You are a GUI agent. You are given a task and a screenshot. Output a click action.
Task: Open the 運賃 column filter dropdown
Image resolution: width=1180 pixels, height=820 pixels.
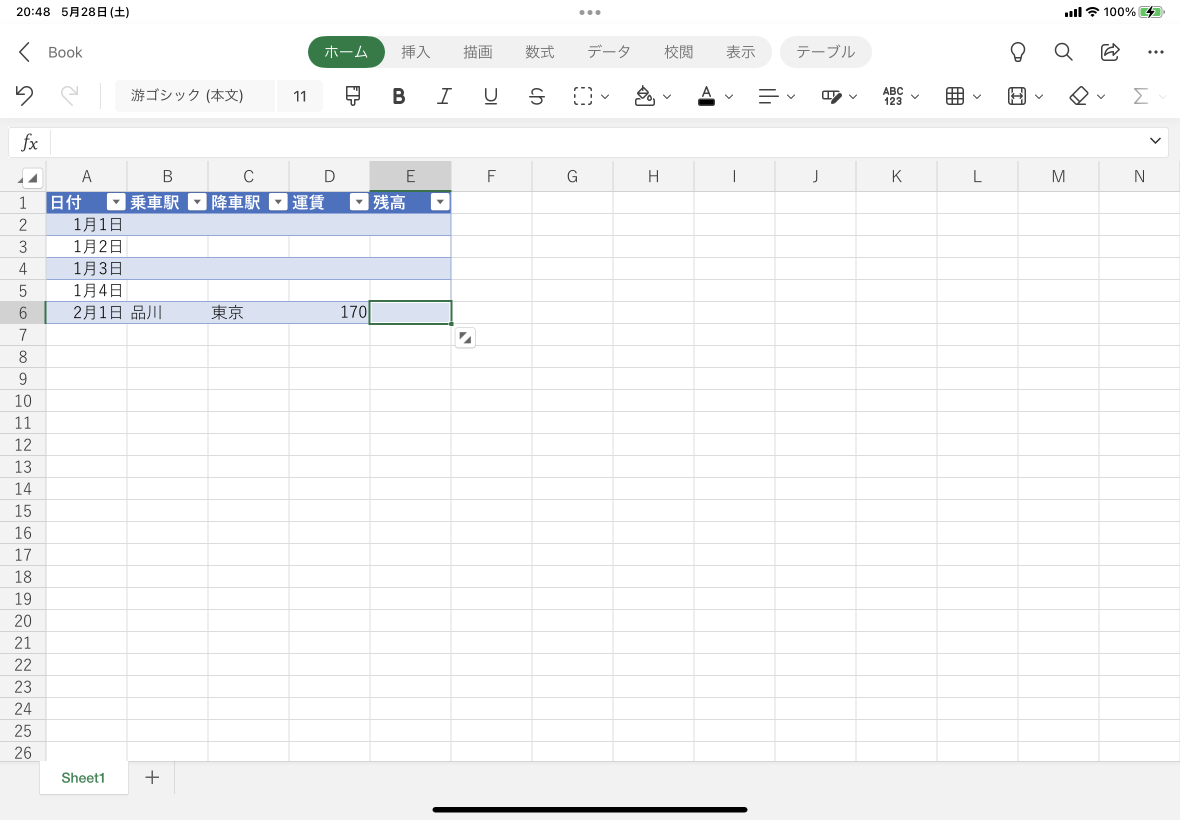359,202
